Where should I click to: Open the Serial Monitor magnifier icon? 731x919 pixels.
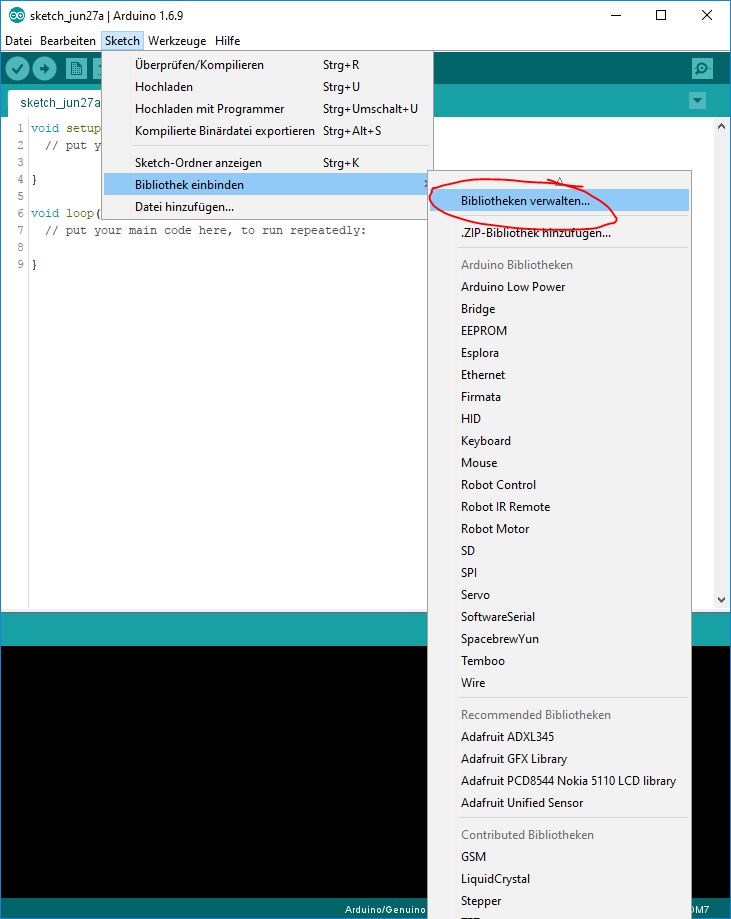coord(702,68)
